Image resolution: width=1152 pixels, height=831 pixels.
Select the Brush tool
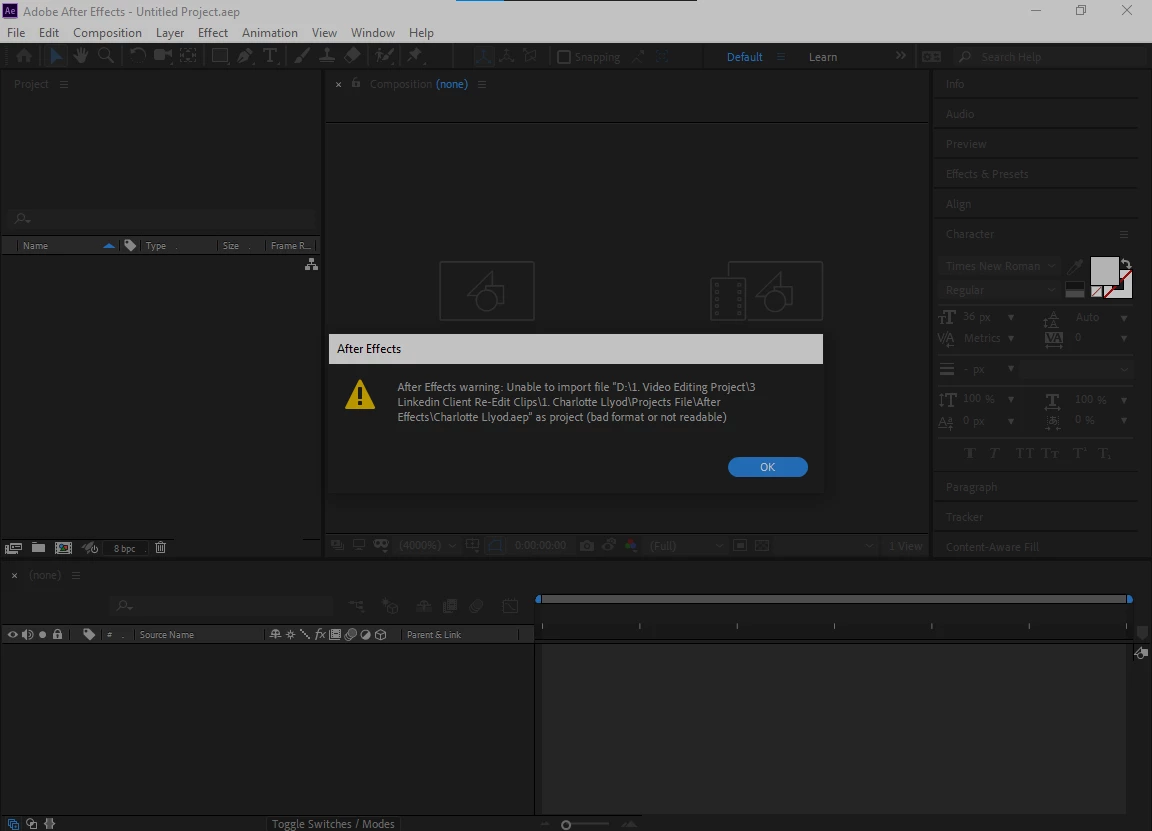click(301, 56)
